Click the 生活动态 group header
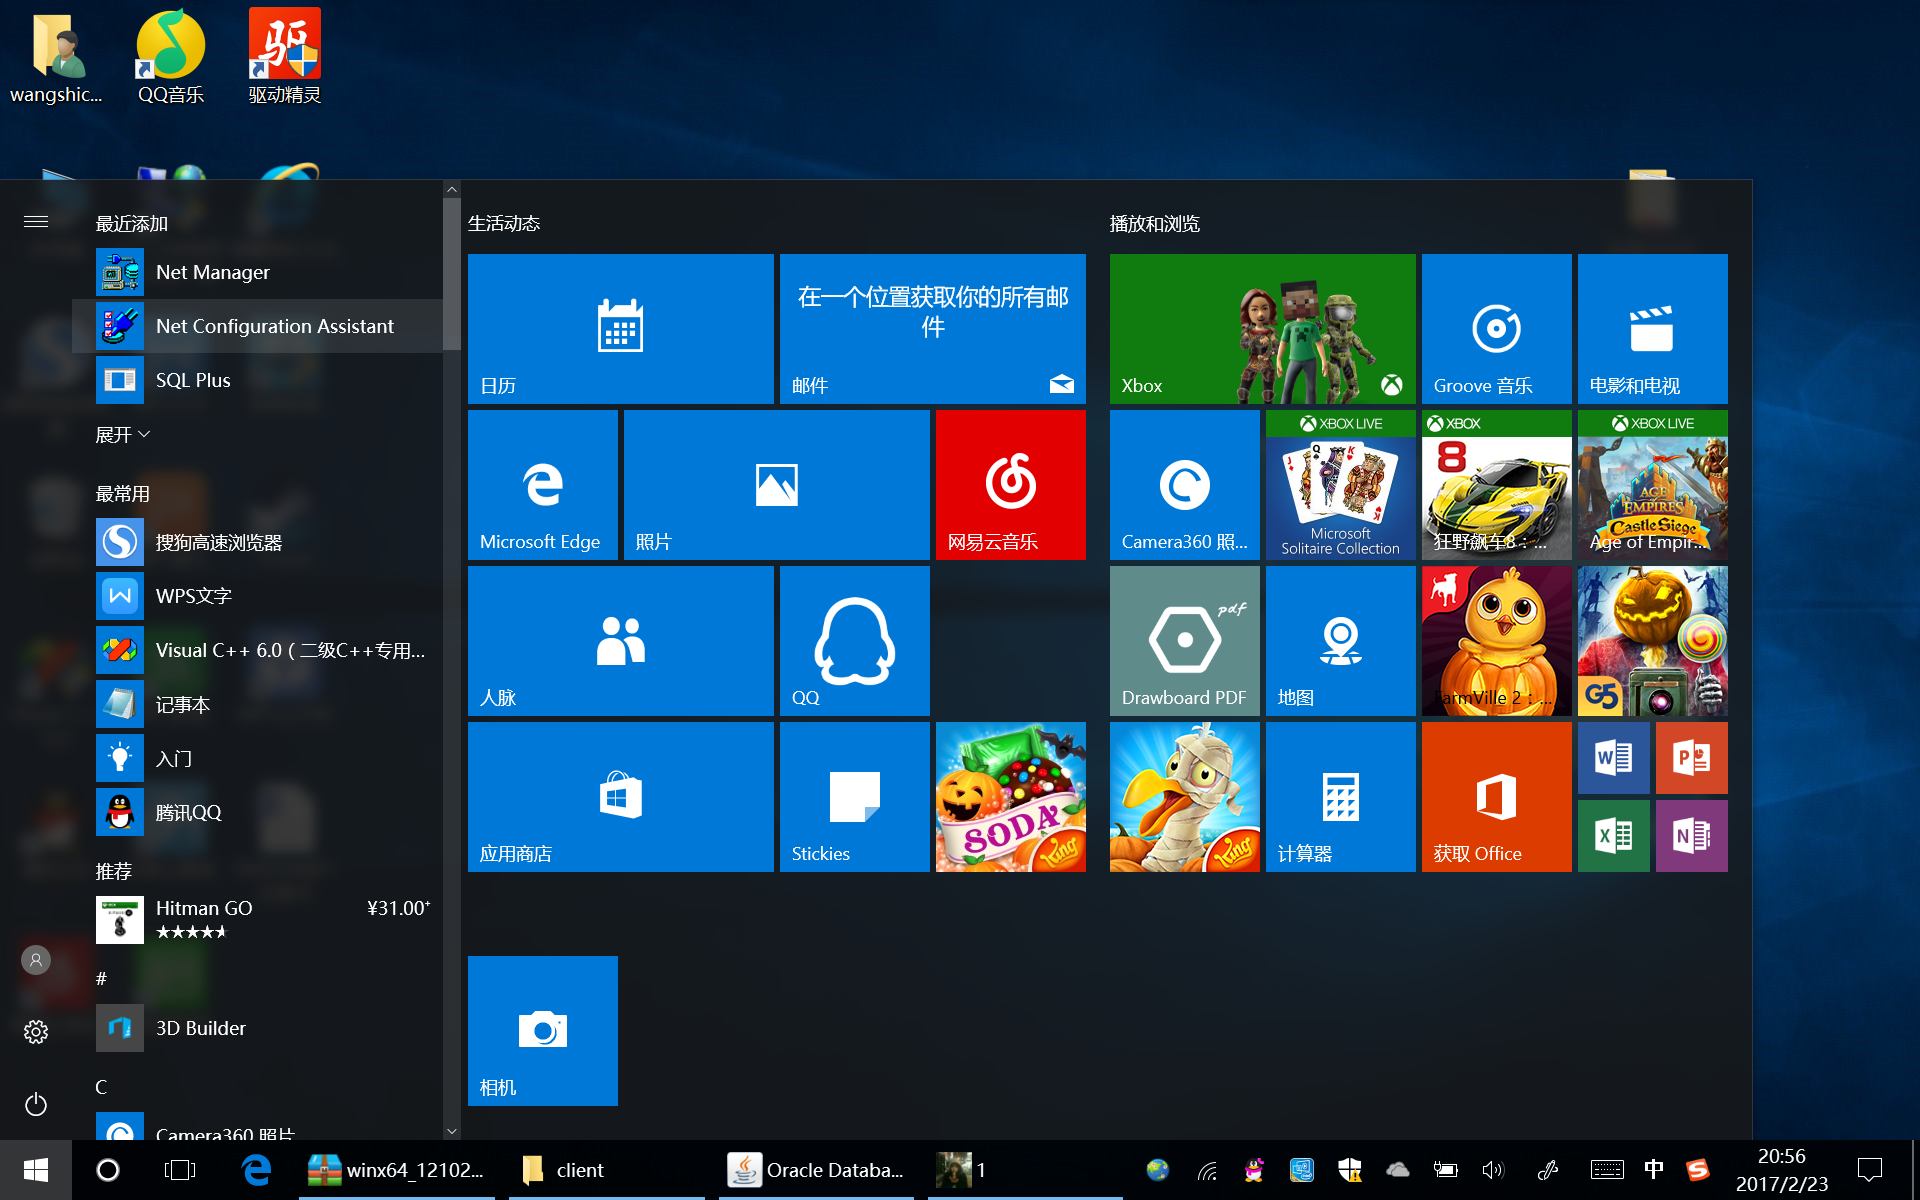Image resolution: width=1920 pixels, height=1200 pixels. click(504, 223)
